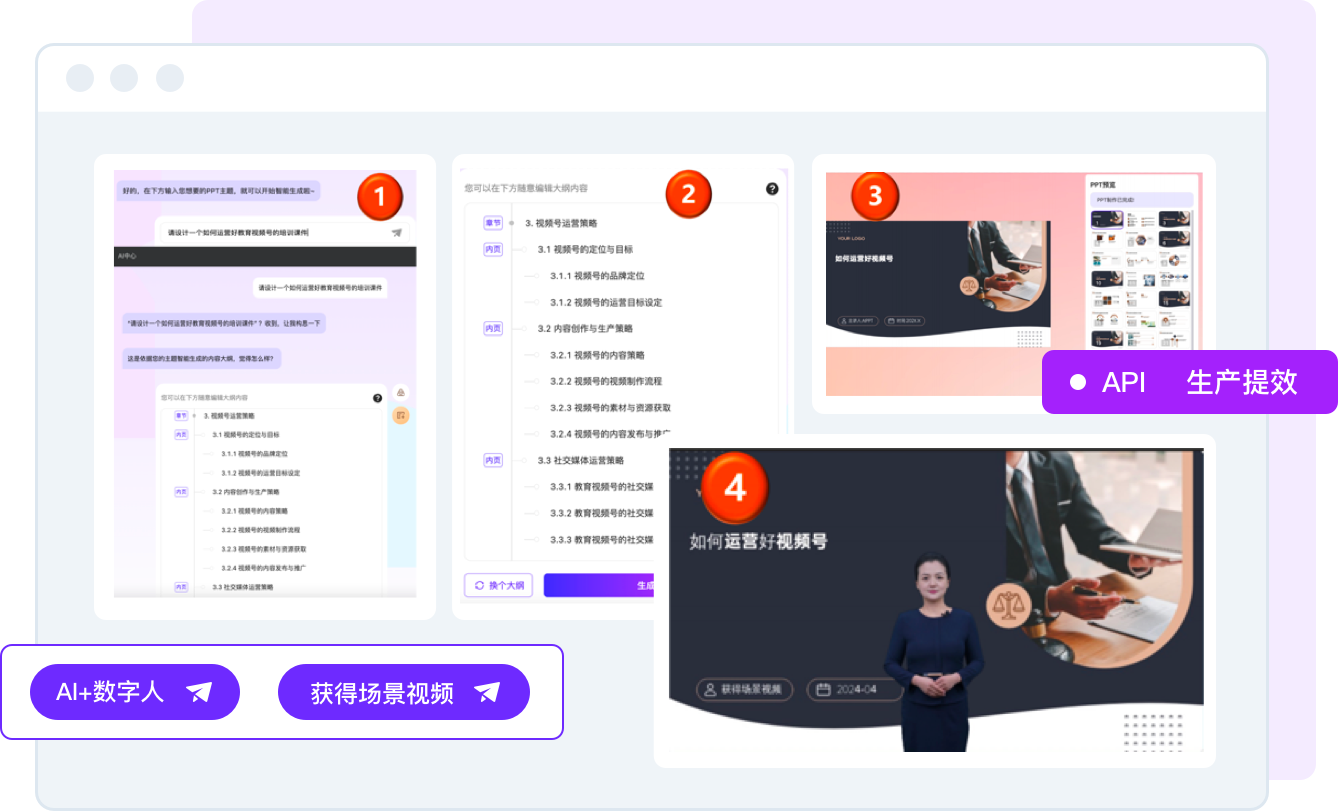Screen dimensions: 1338x812
Task: Open the AI中心 dark header bar
Action: [265, 256]
